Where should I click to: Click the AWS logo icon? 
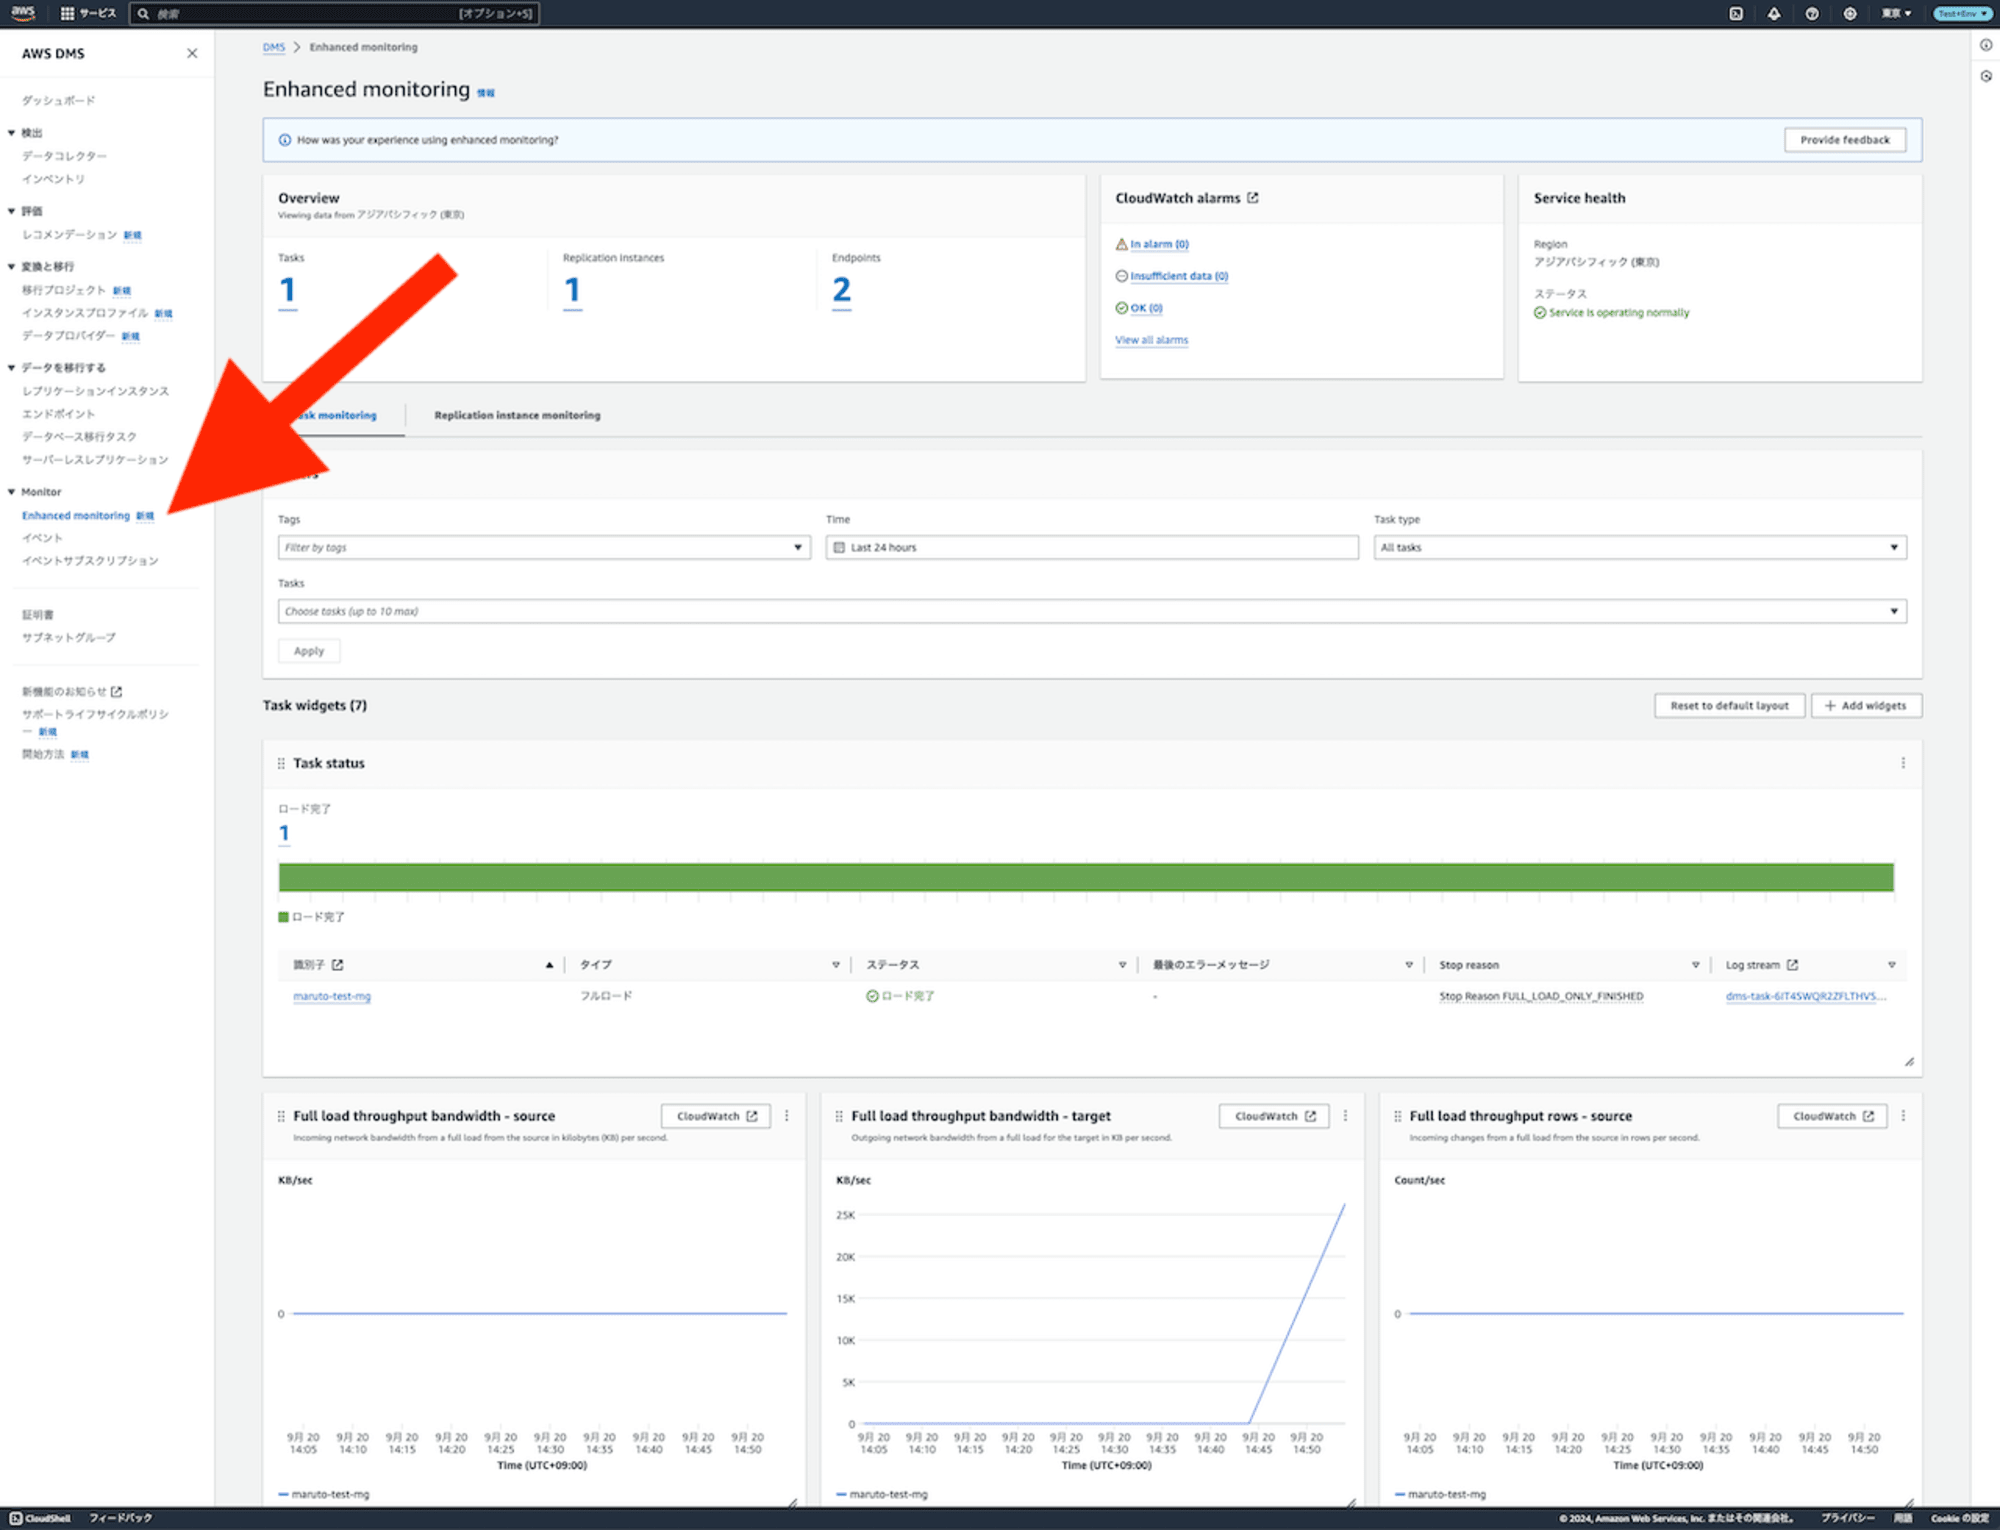pos(23,13)
